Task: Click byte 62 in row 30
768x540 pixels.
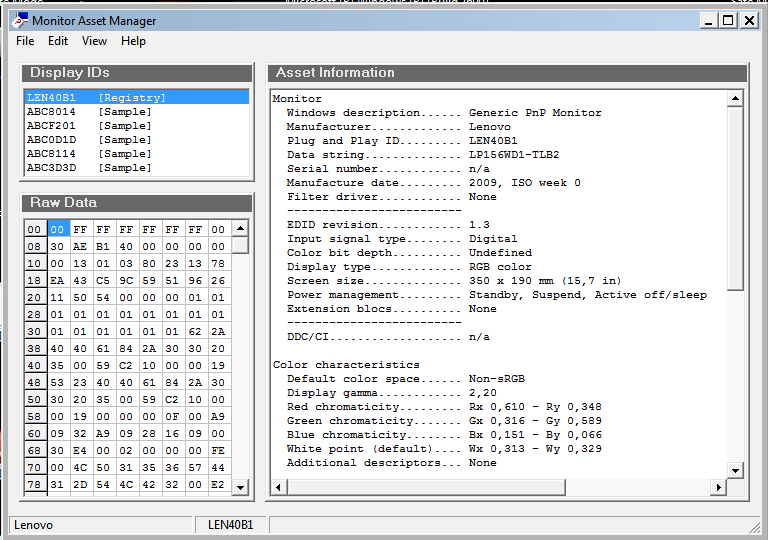Action: tap(195, 331)
